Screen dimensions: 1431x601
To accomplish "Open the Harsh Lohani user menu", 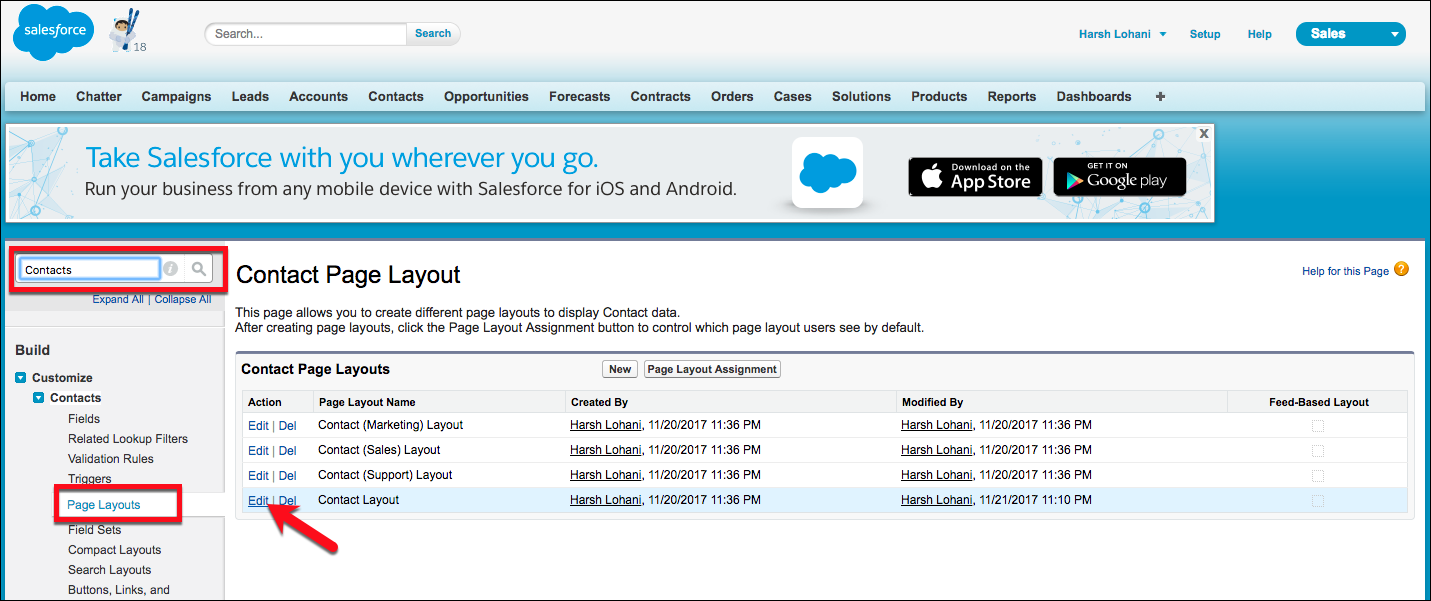I will tap(1122, 34).
